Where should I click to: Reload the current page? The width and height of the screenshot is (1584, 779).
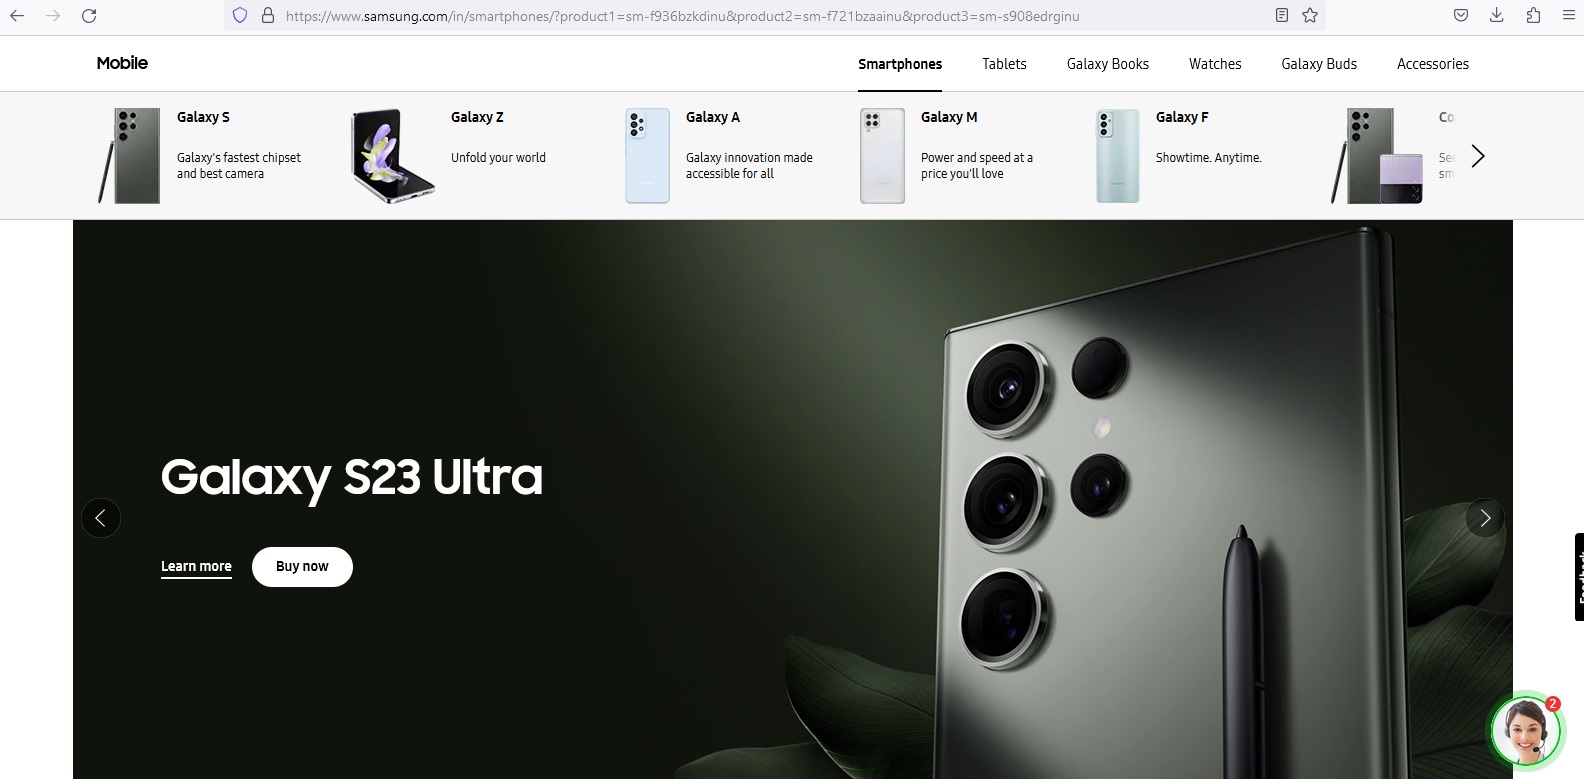pyautogui.click(x=89, y=16)
